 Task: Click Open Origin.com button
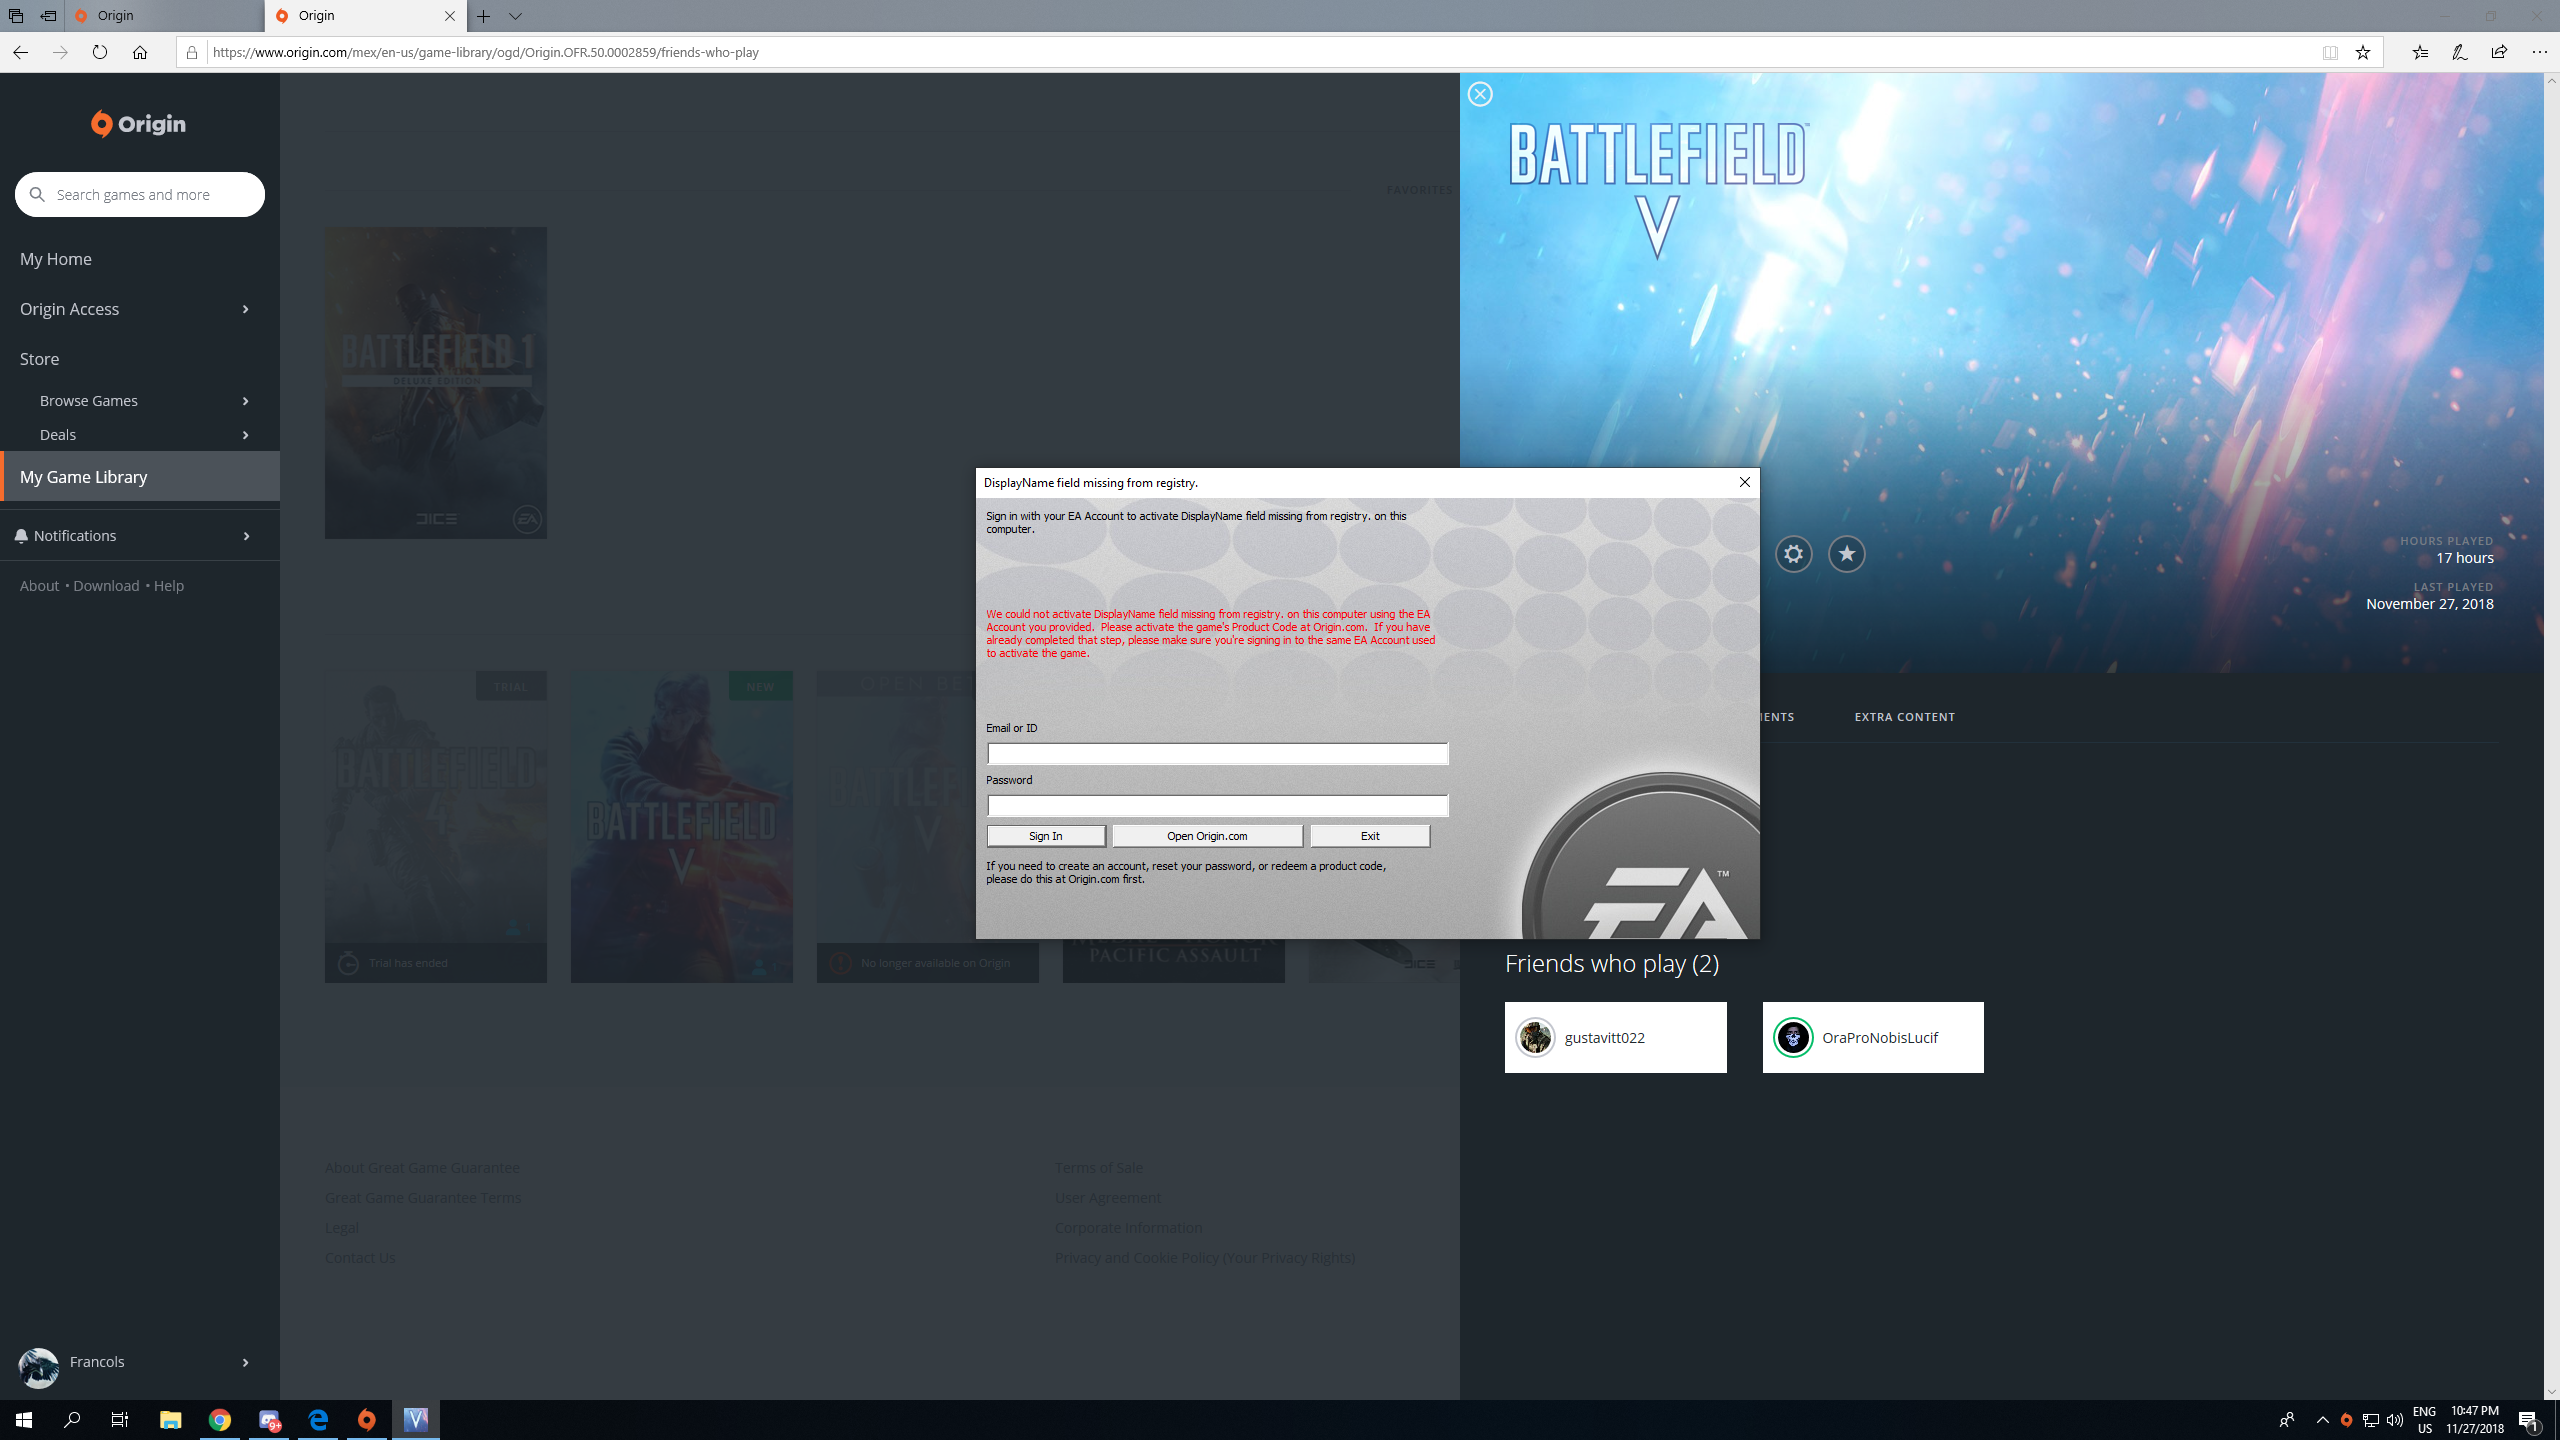click(x=1207, y=836)
